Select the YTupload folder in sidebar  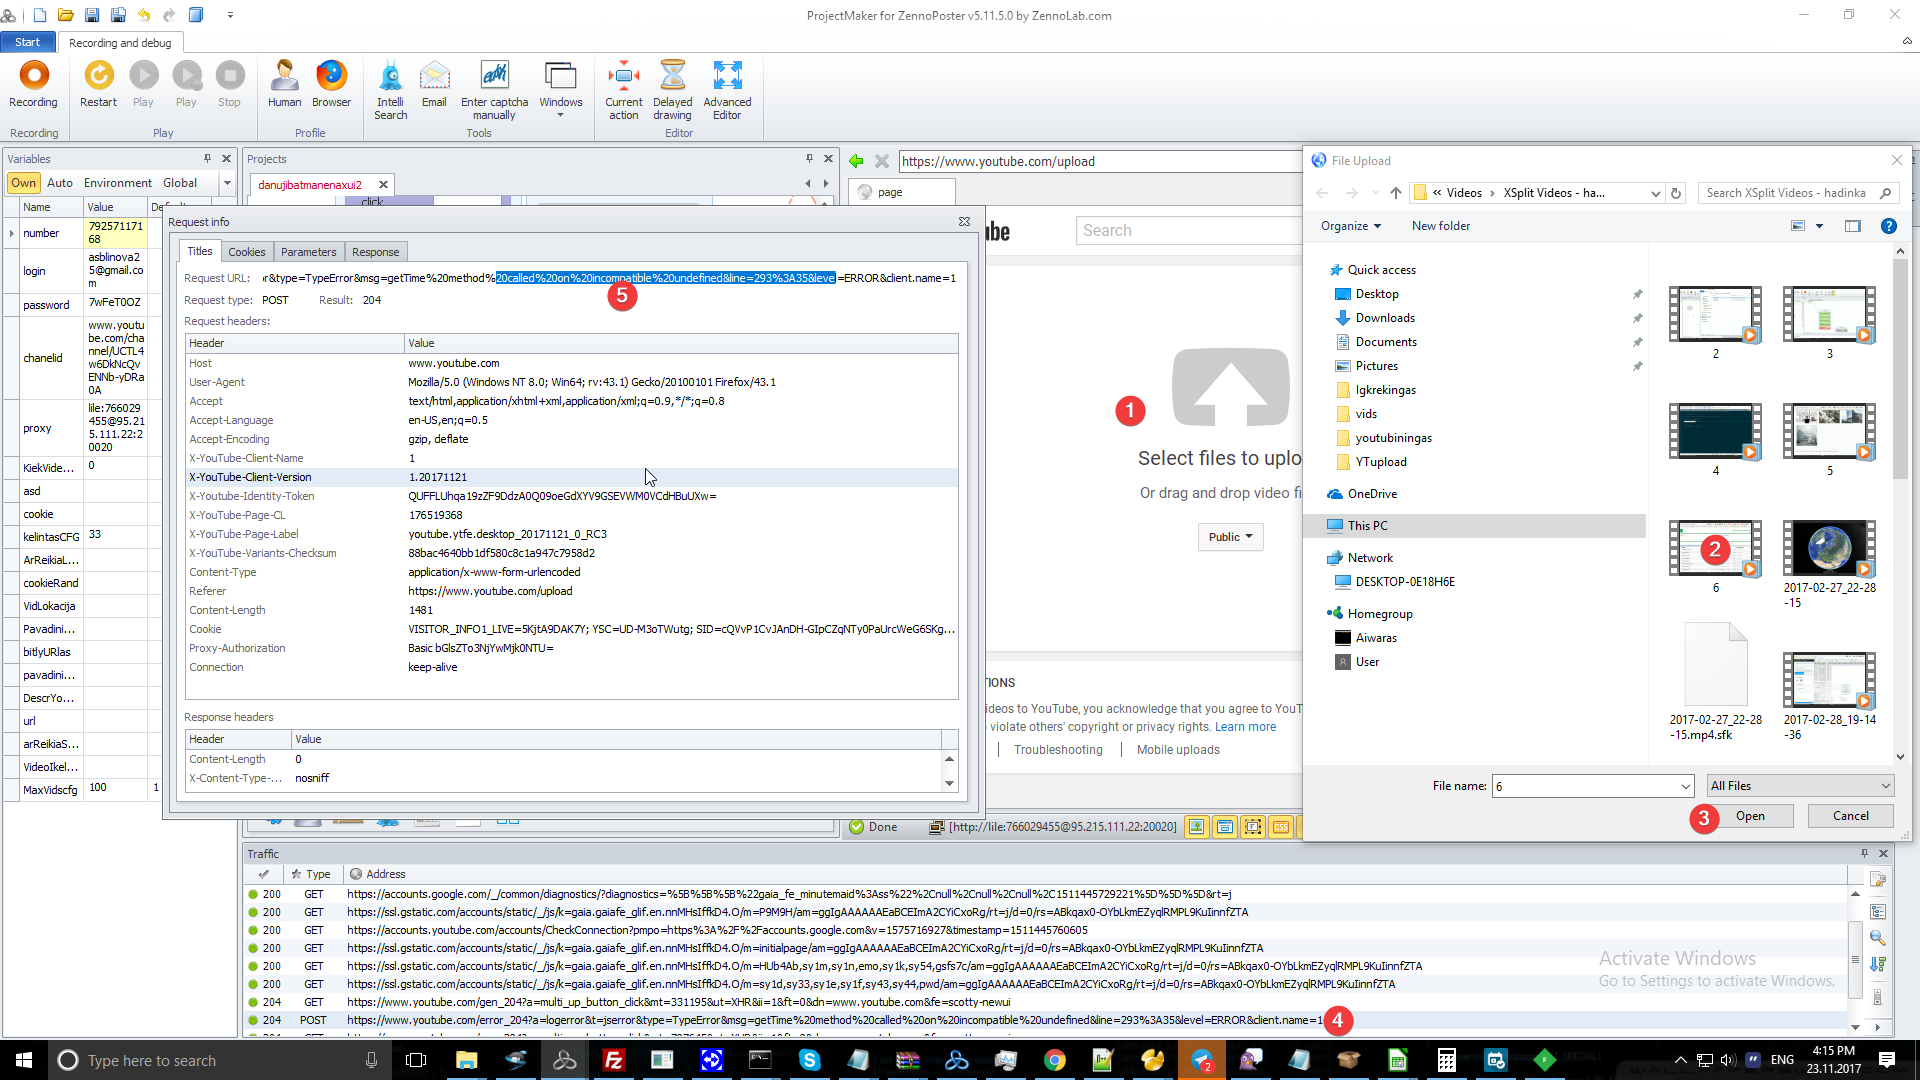coord(1380,462)
